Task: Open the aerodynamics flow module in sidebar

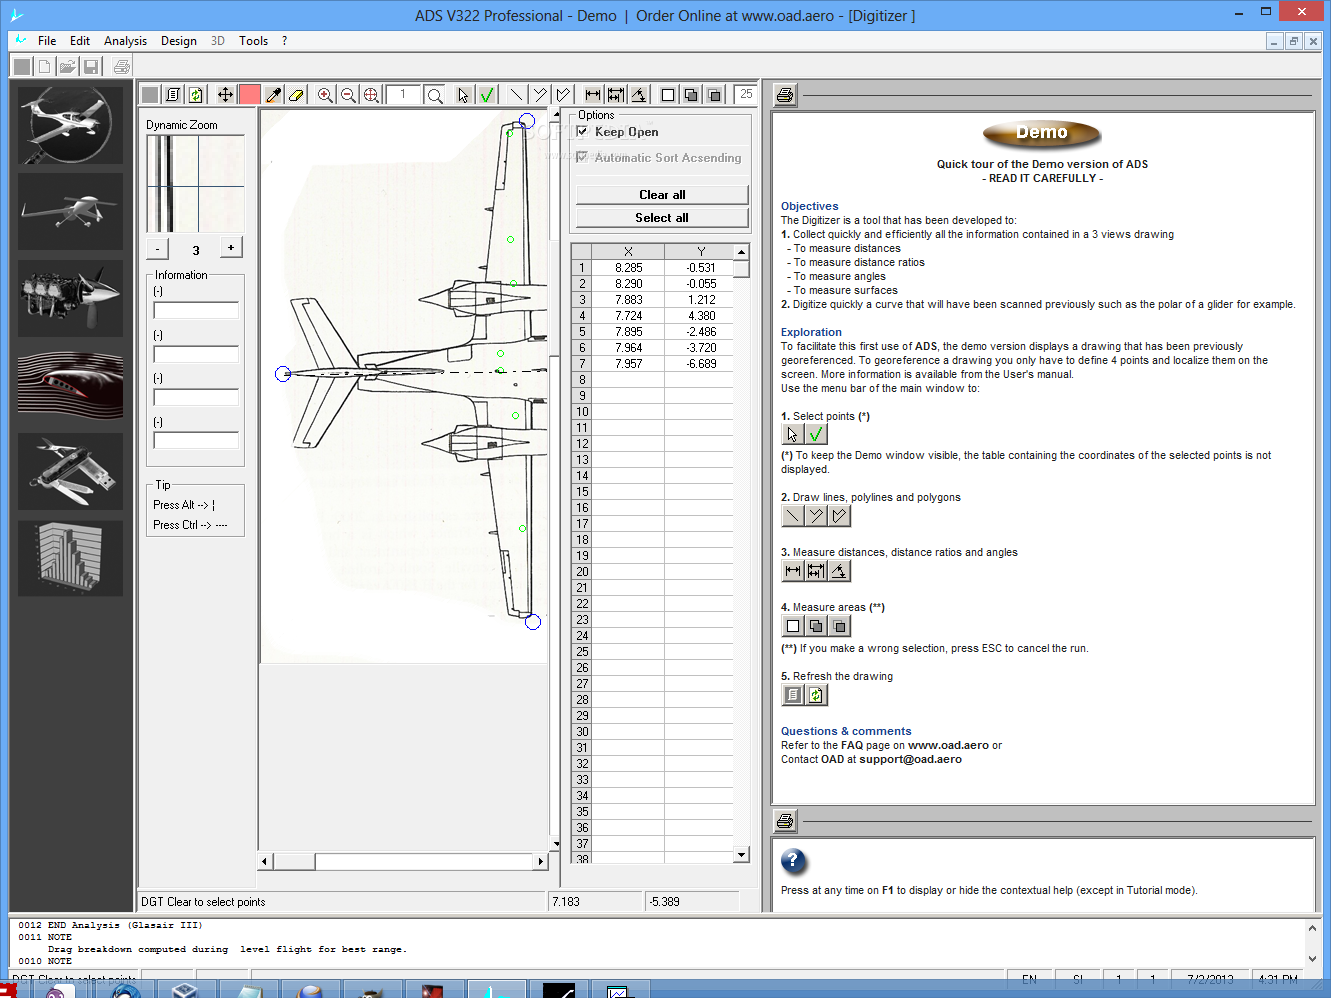Action: click(x=70, y=384)
